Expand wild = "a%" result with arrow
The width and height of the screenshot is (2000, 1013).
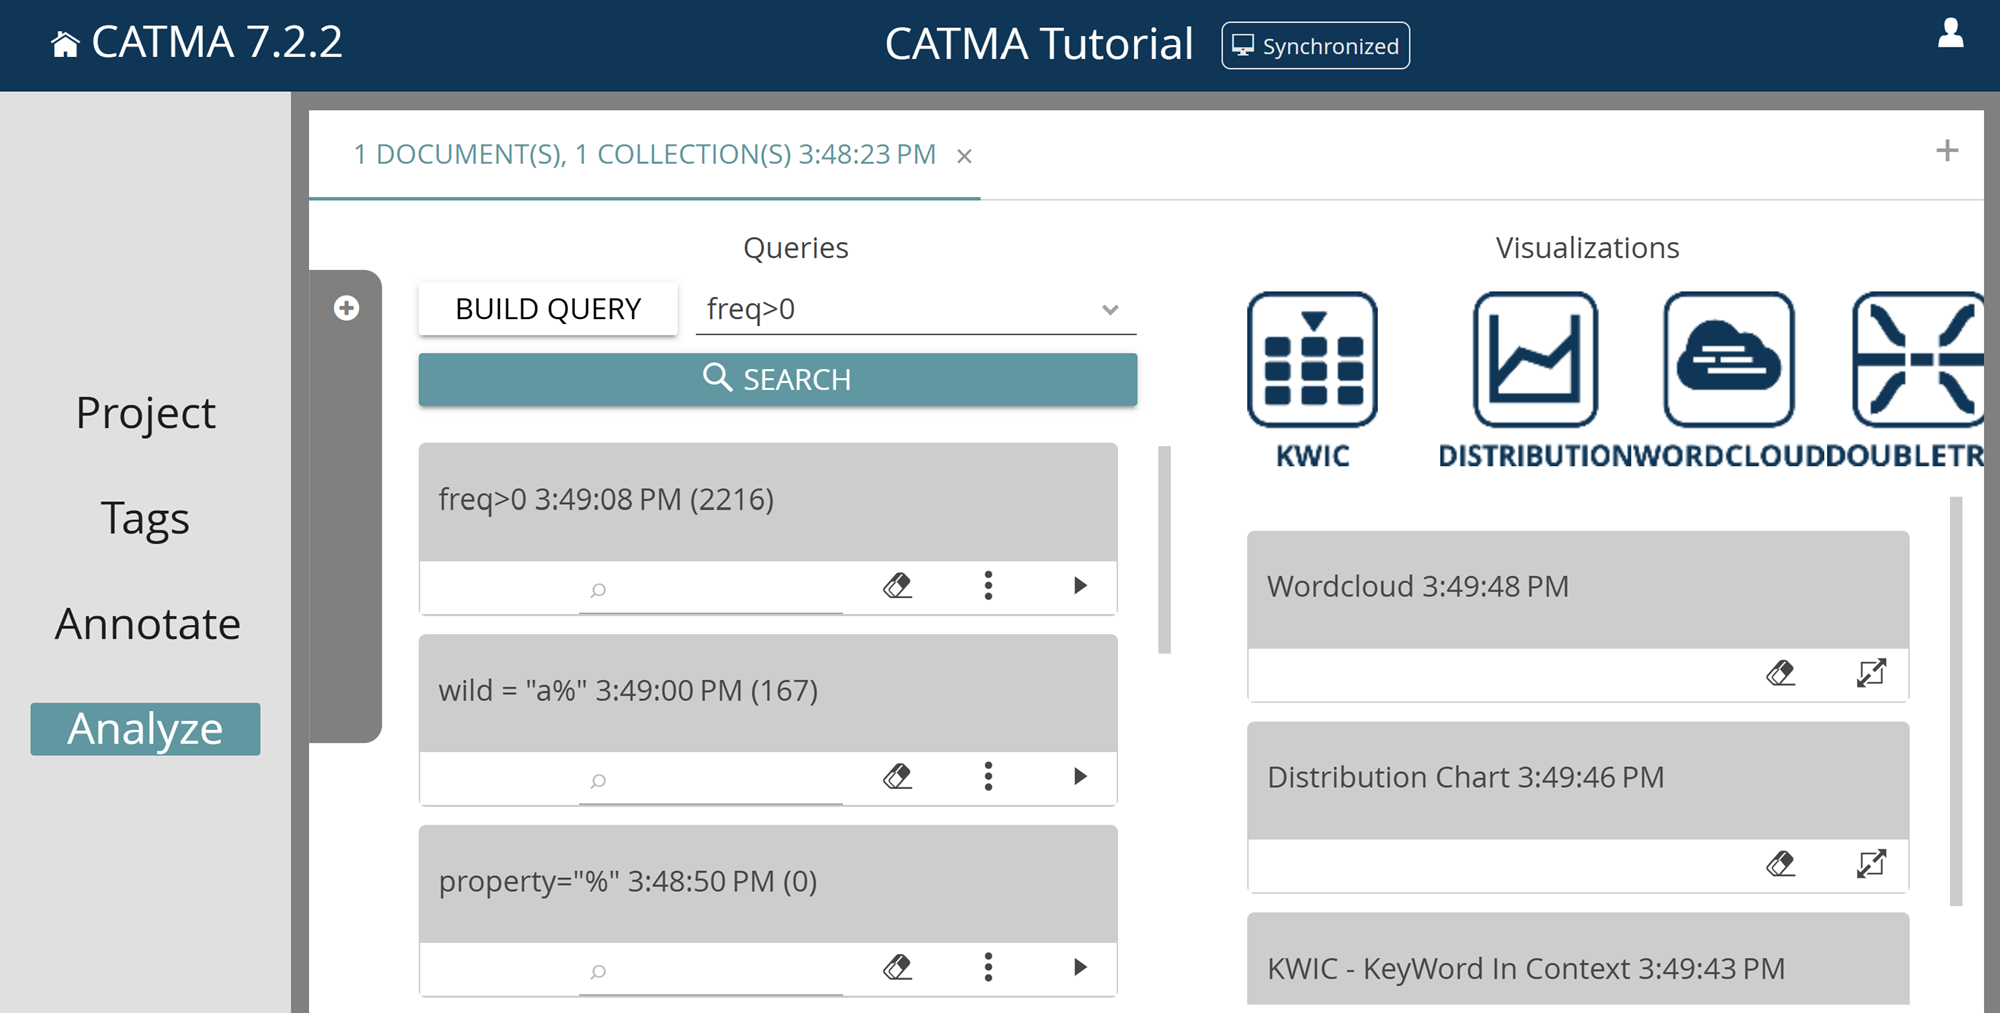(x=1080, y=777)
